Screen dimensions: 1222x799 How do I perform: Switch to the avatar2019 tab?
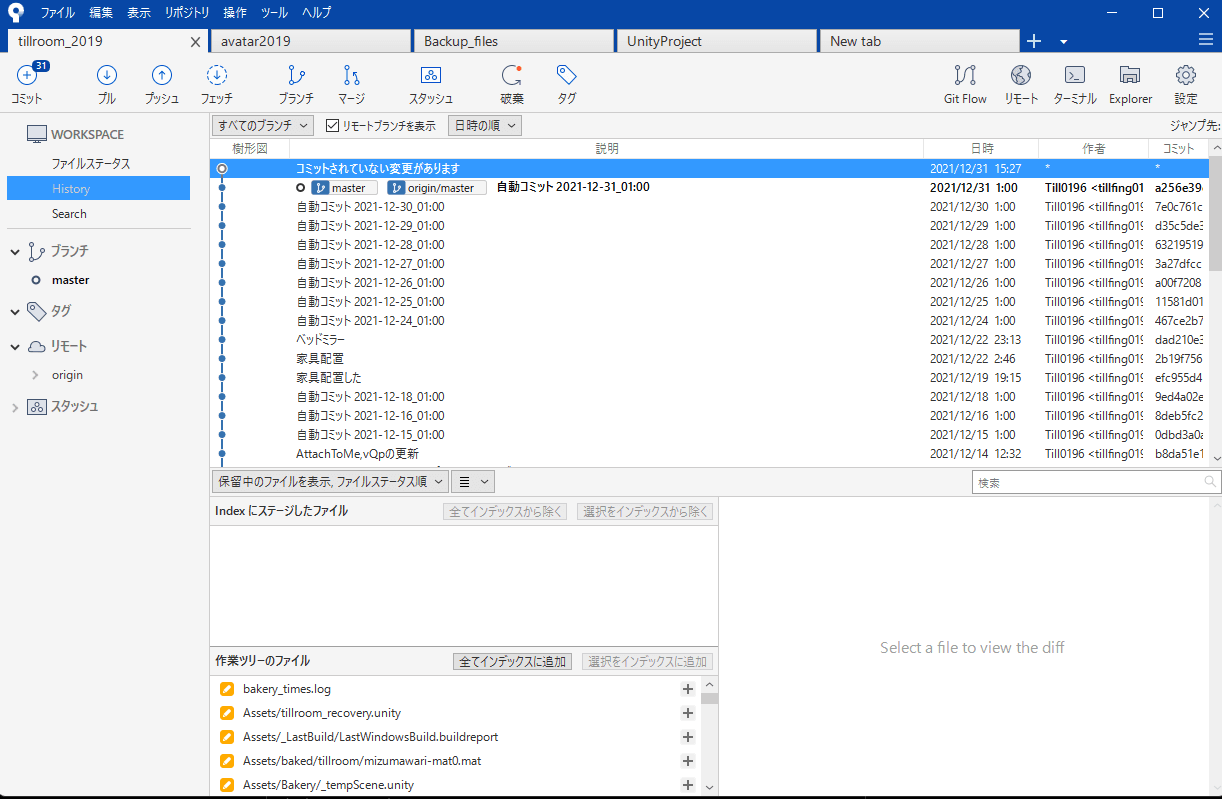(310, 41)
